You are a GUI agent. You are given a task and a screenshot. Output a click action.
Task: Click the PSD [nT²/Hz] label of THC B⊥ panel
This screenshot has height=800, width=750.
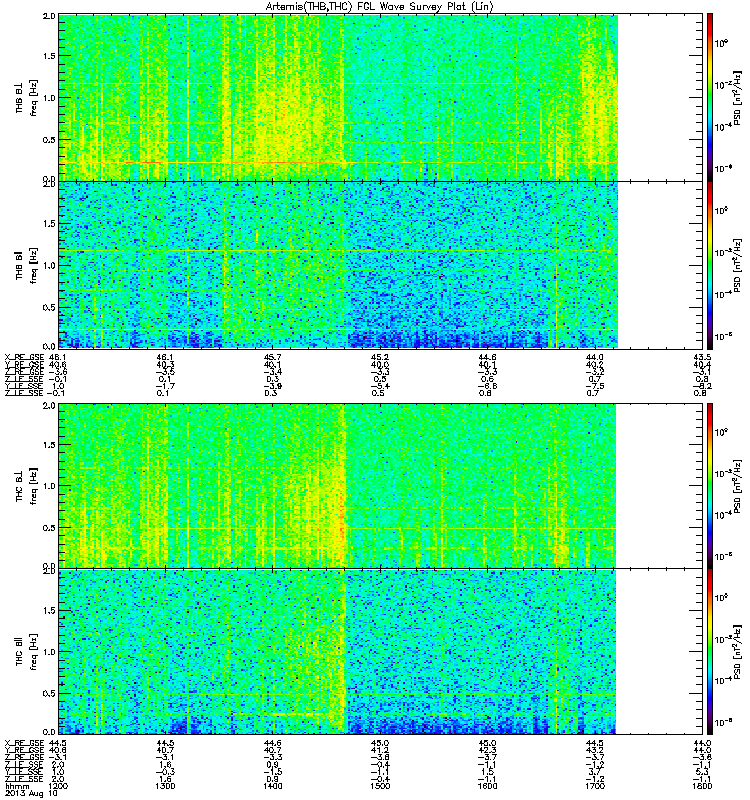pyautogui.click(x=737, y=486)
